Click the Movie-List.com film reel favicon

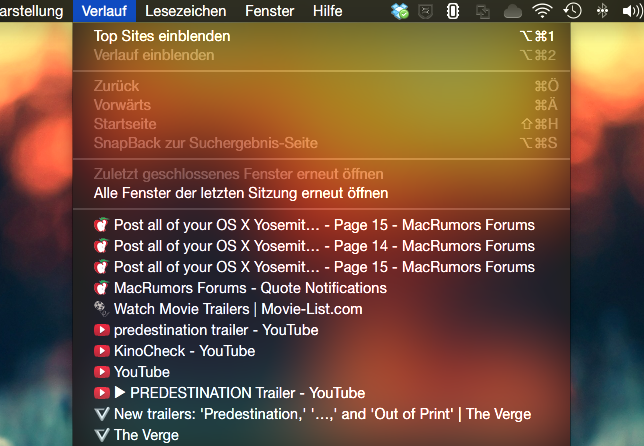[101, 309]
